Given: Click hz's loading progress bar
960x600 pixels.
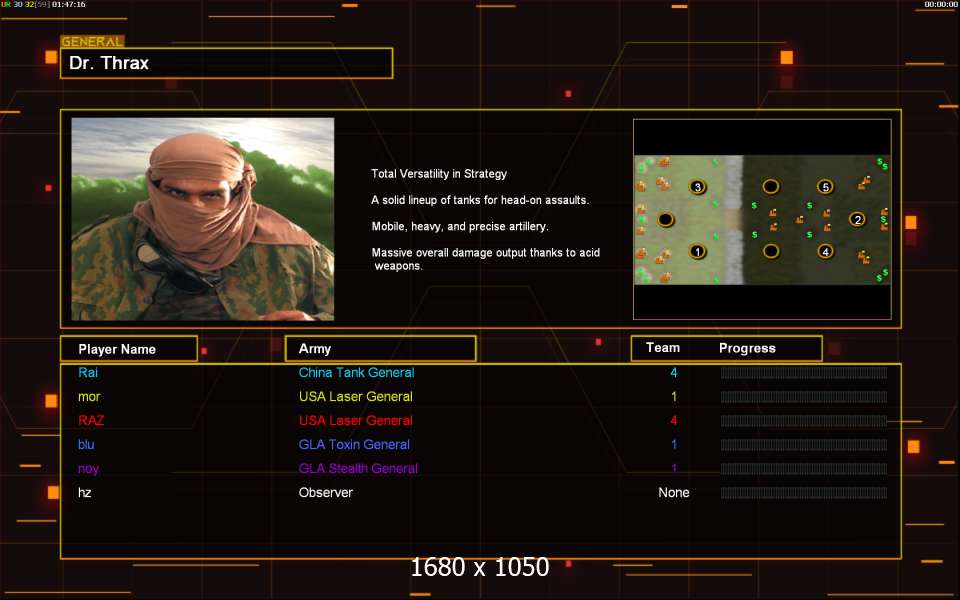Looking at the screenshot, I should coord(804,493).
